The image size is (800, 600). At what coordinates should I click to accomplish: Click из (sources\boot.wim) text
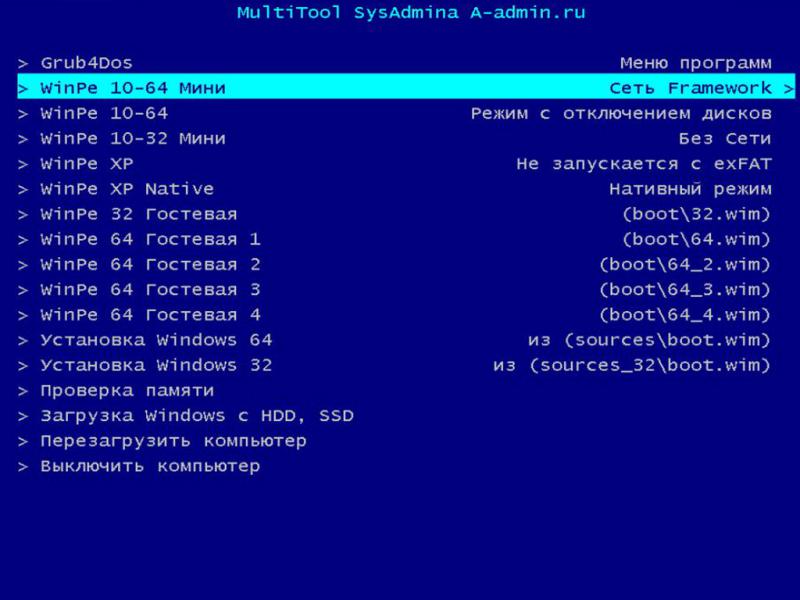point(649,340)
